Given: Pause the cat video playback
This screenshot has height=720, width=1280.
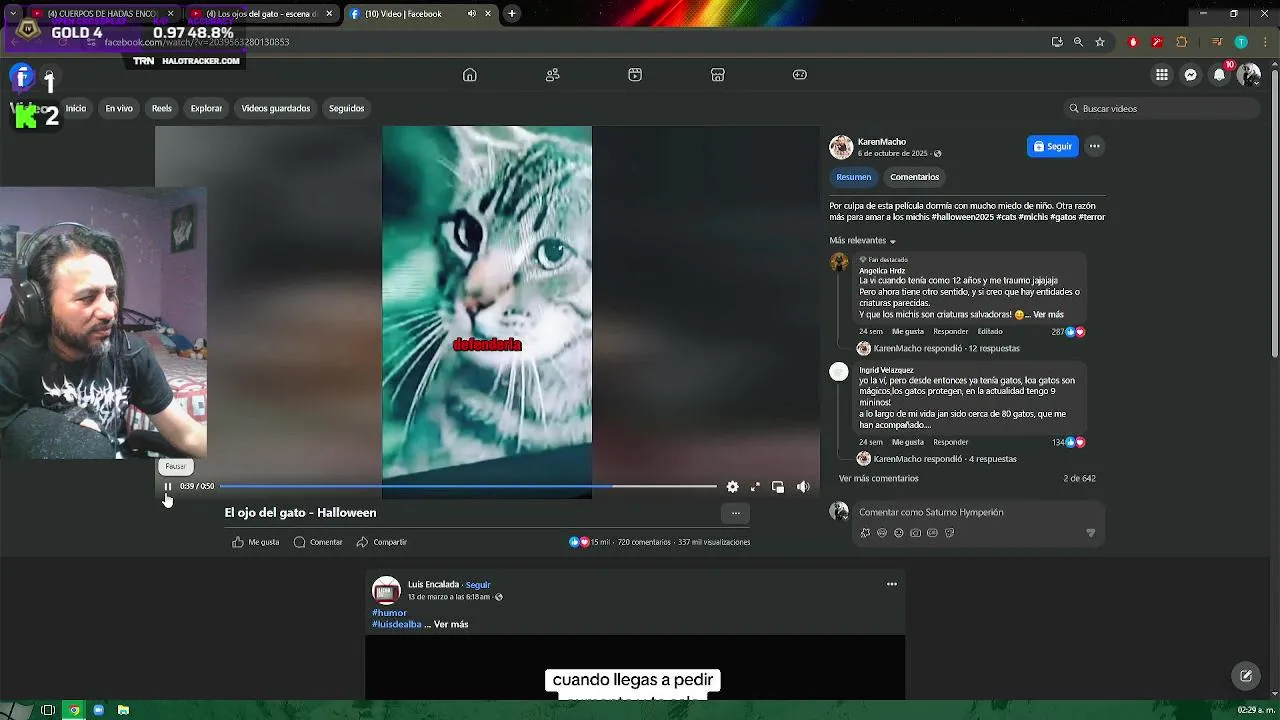Looking at the screenshot, I should (168, 487).
